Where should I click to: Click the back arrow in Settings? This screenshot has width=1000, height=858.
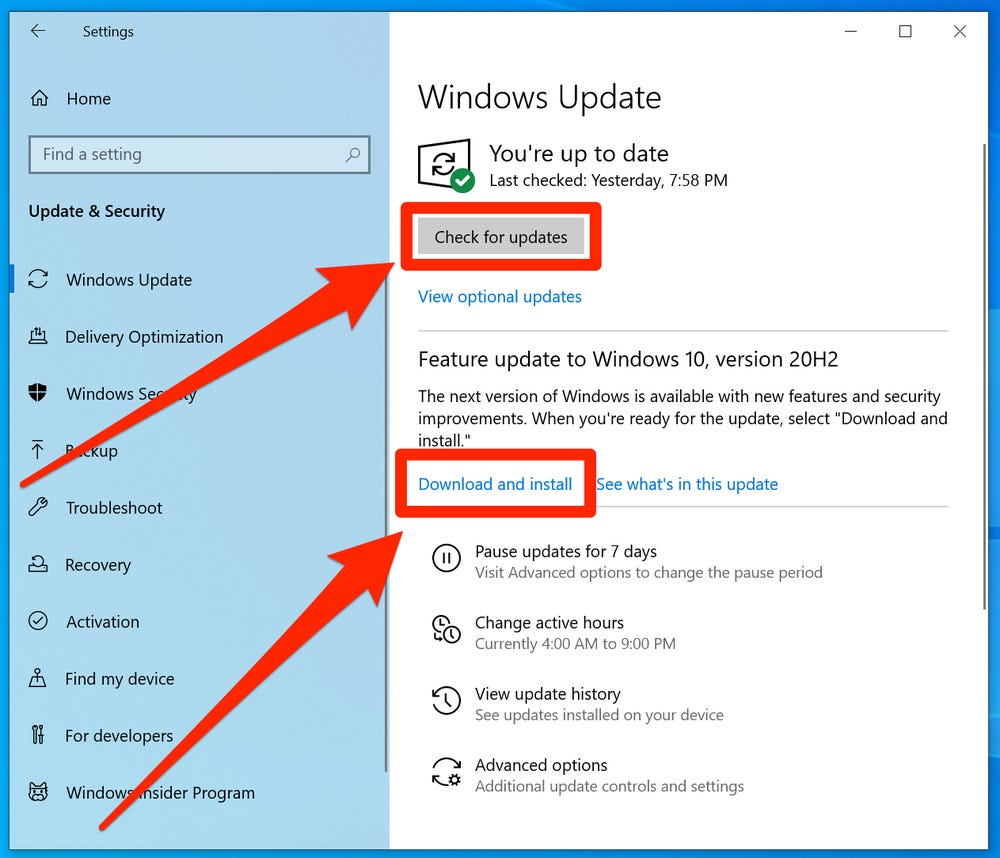[x=36, y=31]
